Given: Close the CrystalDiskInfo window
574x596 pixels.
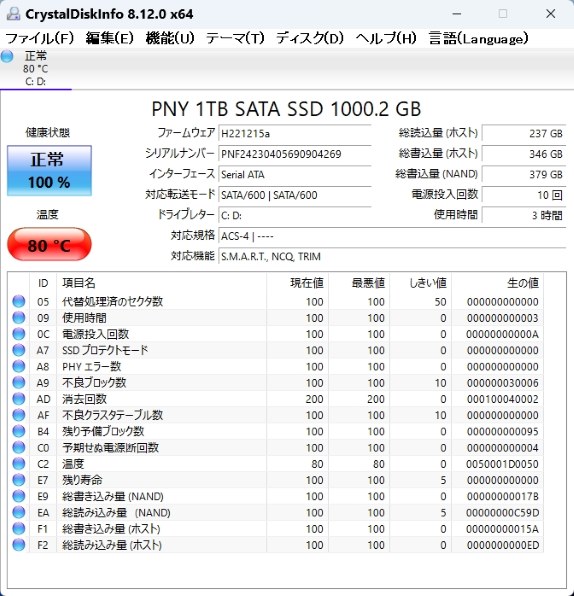Looking at the screenshot, I should click(550, 14).
